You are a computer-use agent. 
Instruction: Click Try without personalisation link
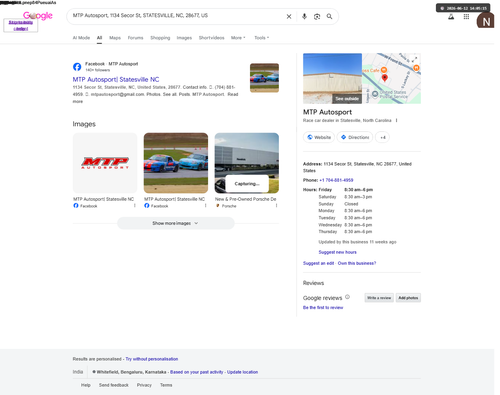(152, 359)
